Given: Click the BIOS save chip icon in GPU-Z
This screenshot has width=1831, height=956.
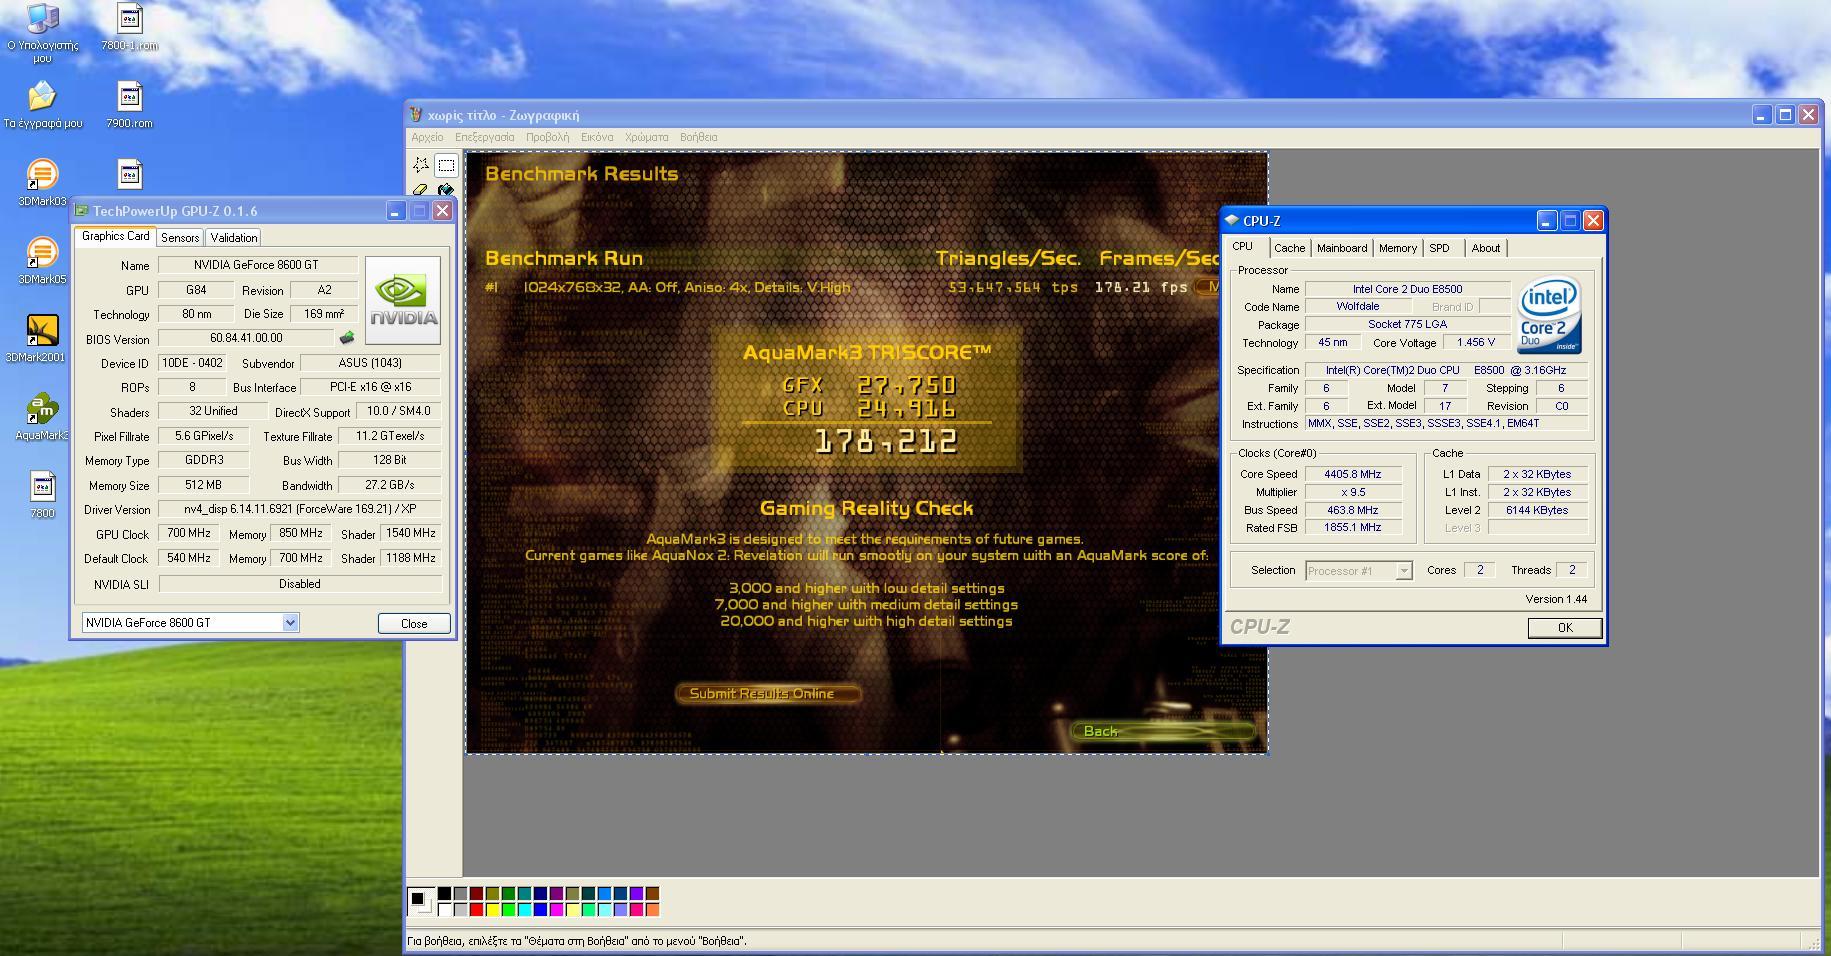Looking at the screenshot, I should pos(347,338).
